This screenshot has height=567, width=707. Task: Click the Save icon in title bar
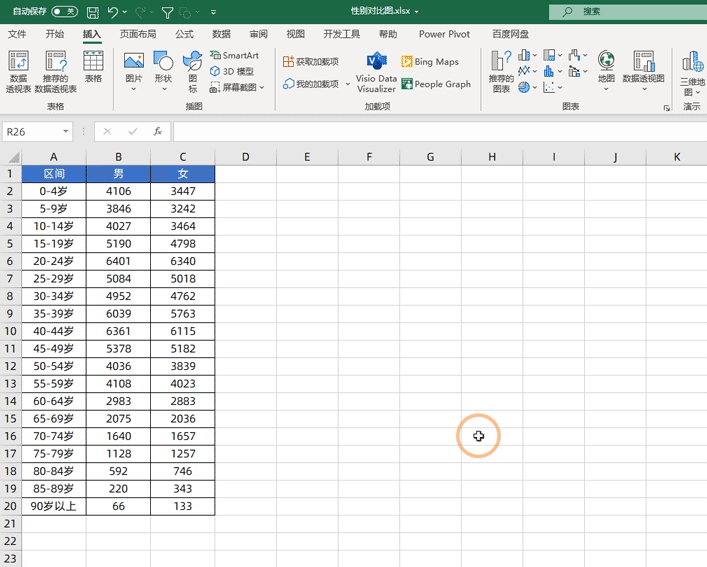(x=92, y=12)
